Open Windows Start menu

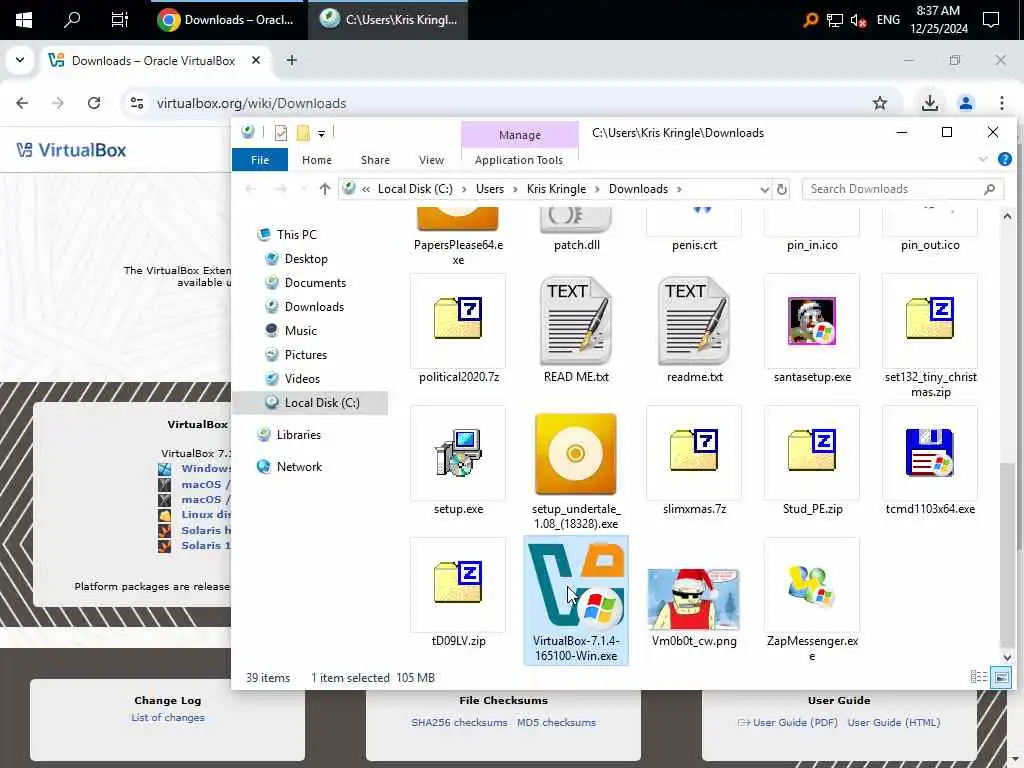click(x=24, y=20)
